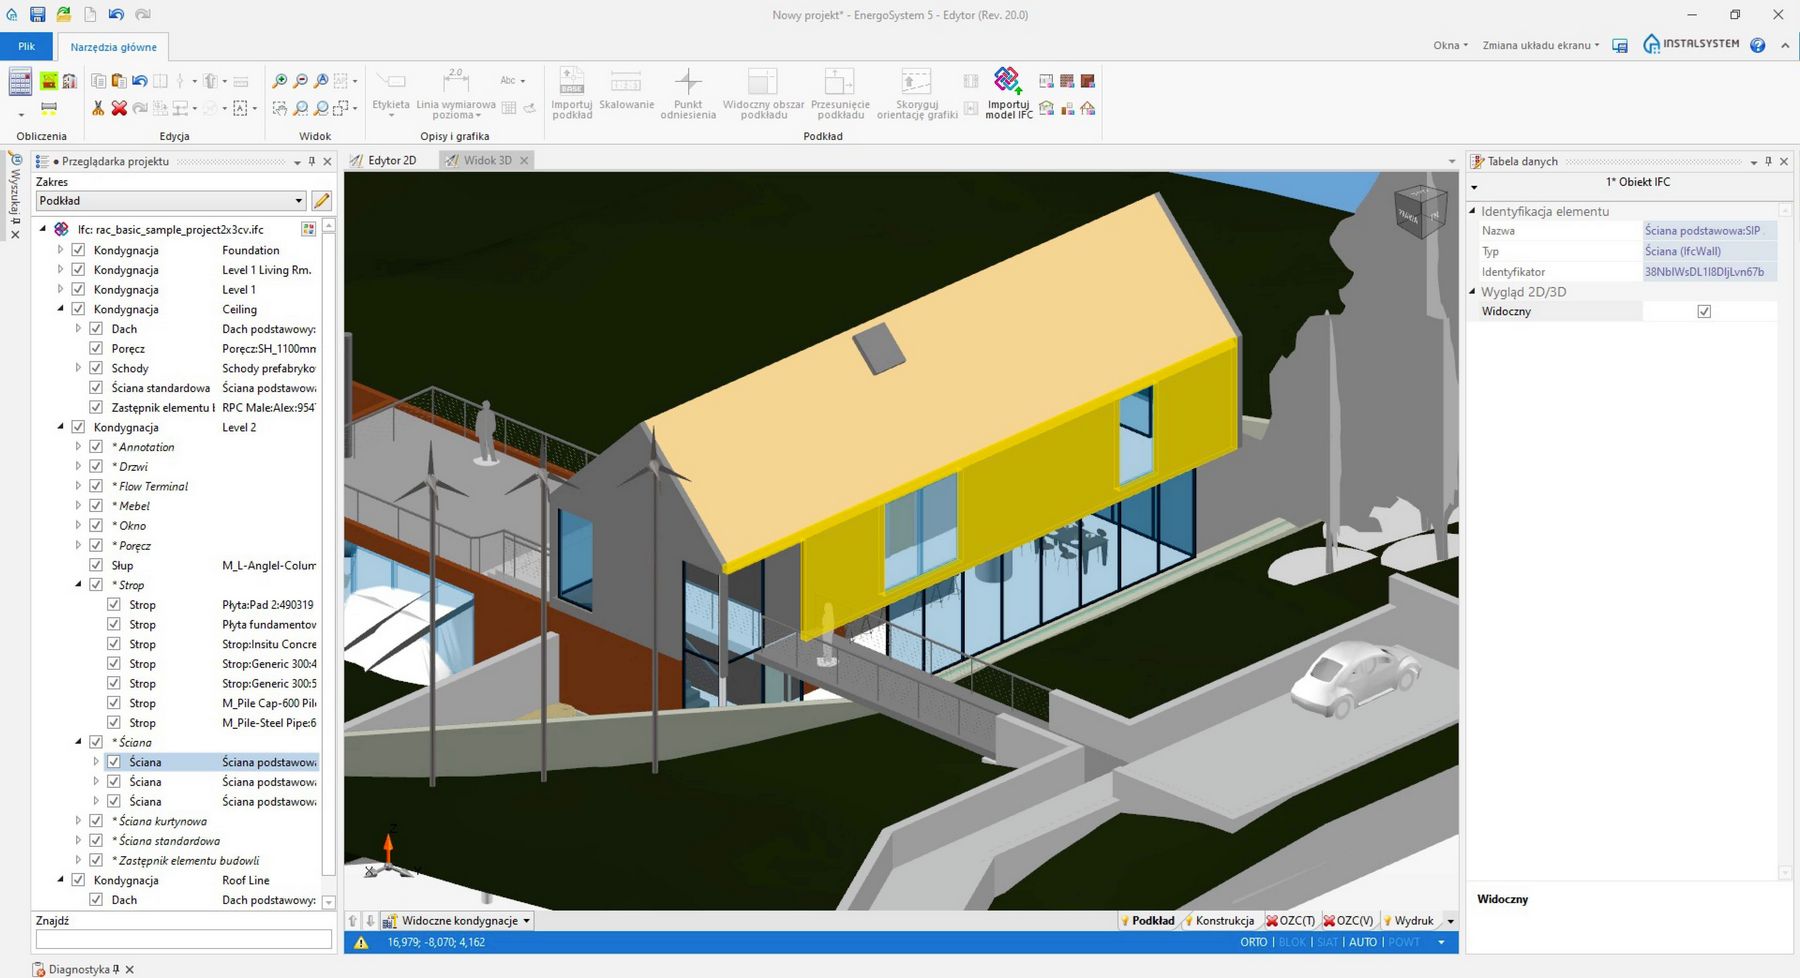Click the pin icon of Tabela danych panel
The width and height of the screenshot is (1800, 978).
pyautogui.click(x=1768, y=161)
